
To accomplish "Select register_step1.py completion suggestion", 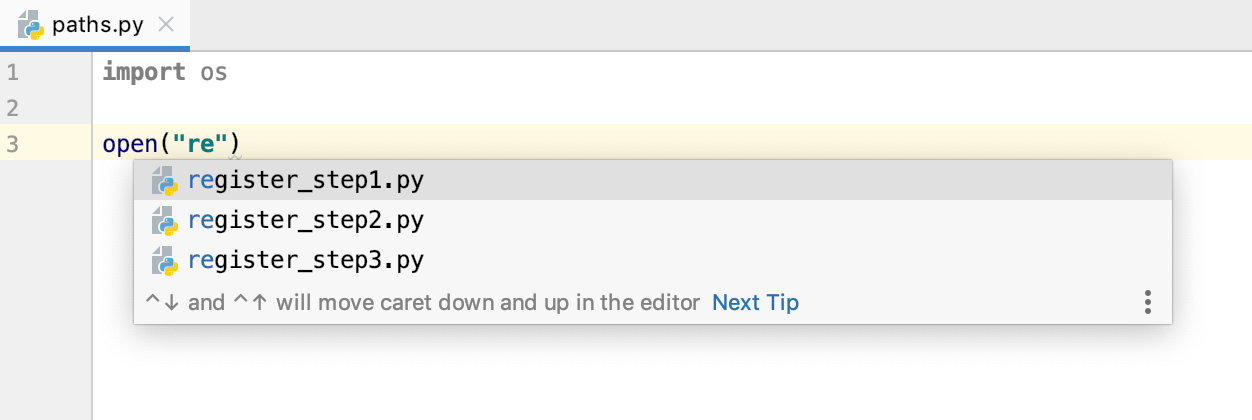I will point(653,181).
